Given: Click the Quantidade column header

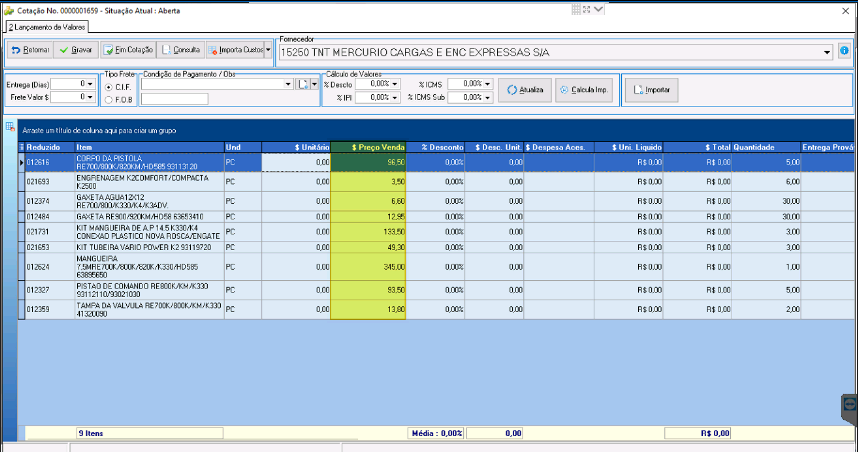Looking at the screenshot, I should (766, 147).
